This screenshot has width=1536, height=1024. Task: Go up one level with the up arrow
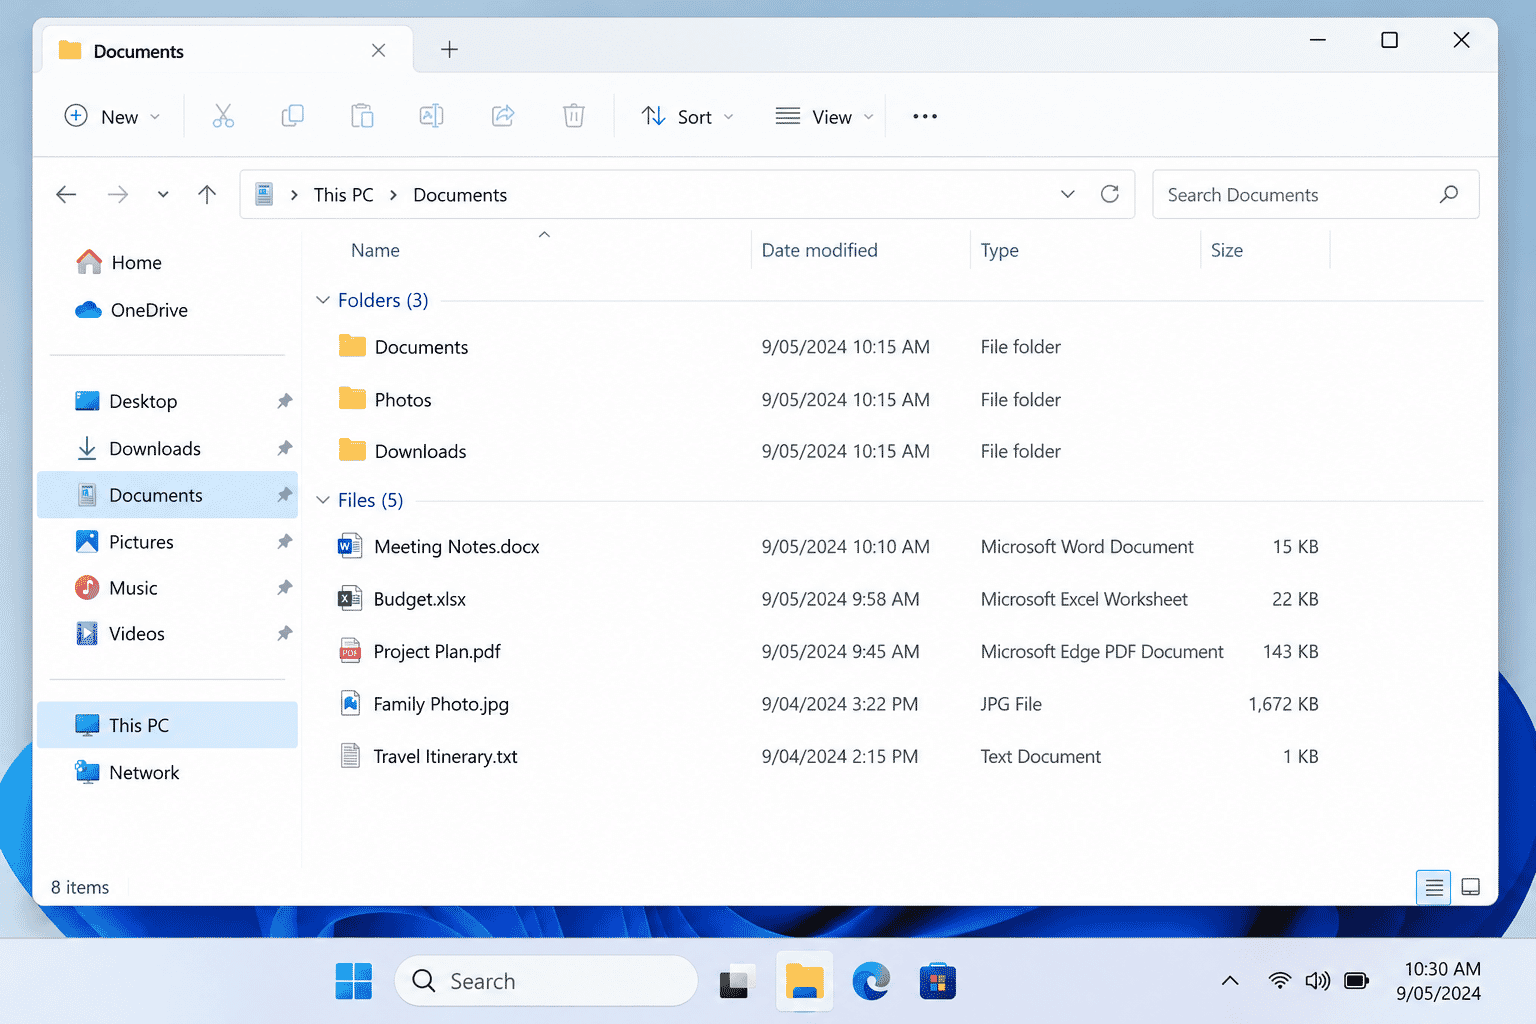click(x=207, y=194)
